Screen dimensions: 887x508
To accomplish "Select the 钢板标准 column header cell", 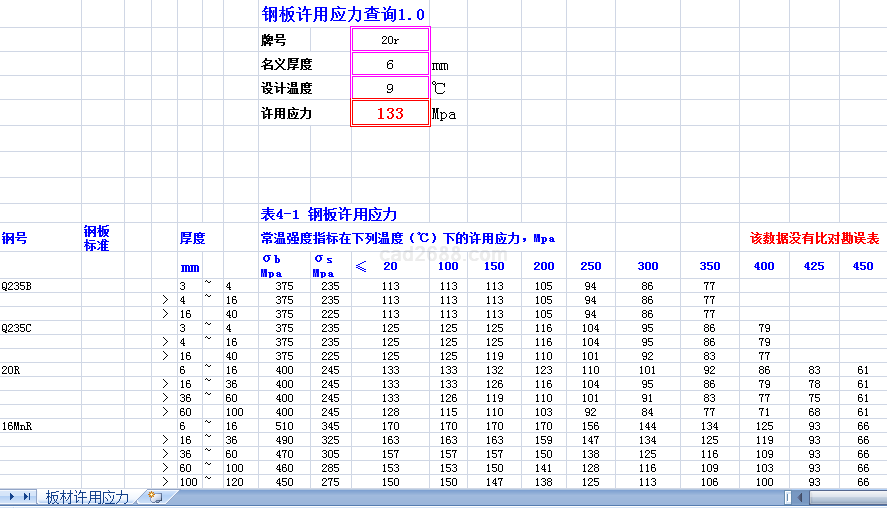I will coord(97,238).
